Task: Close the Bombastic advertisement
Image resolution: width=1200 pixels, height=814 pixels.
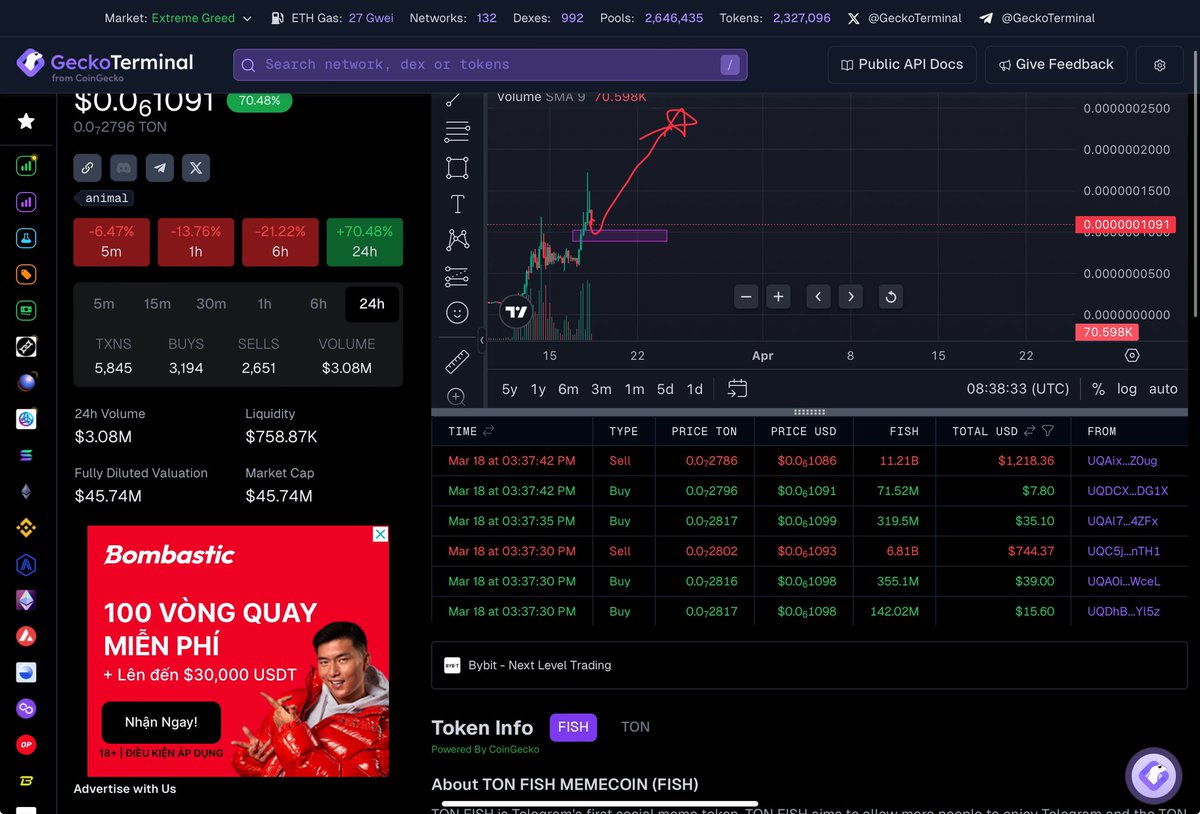Action: click(x=381, y=534)
